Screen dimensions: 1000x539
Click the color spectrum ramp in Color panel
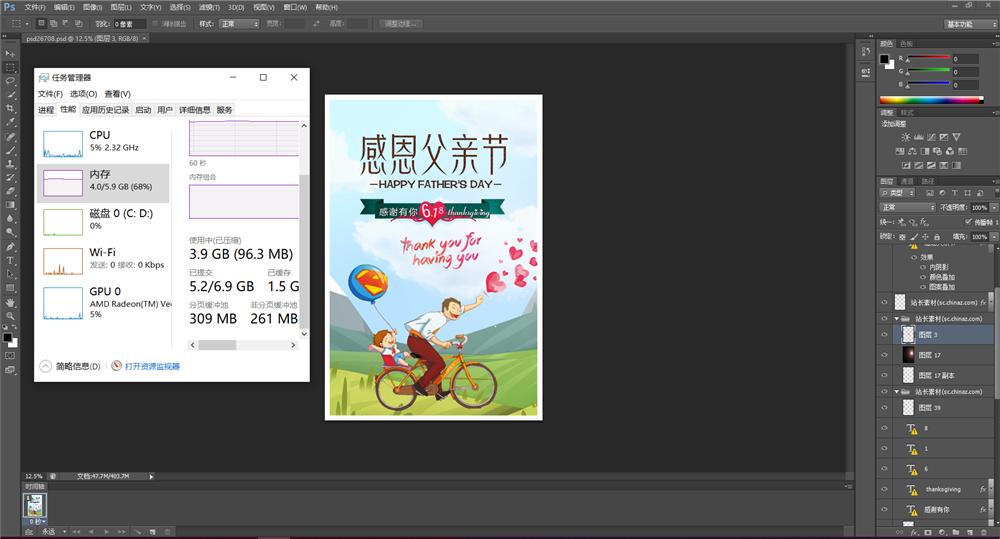pyautogui.click(x=931, y=100)
